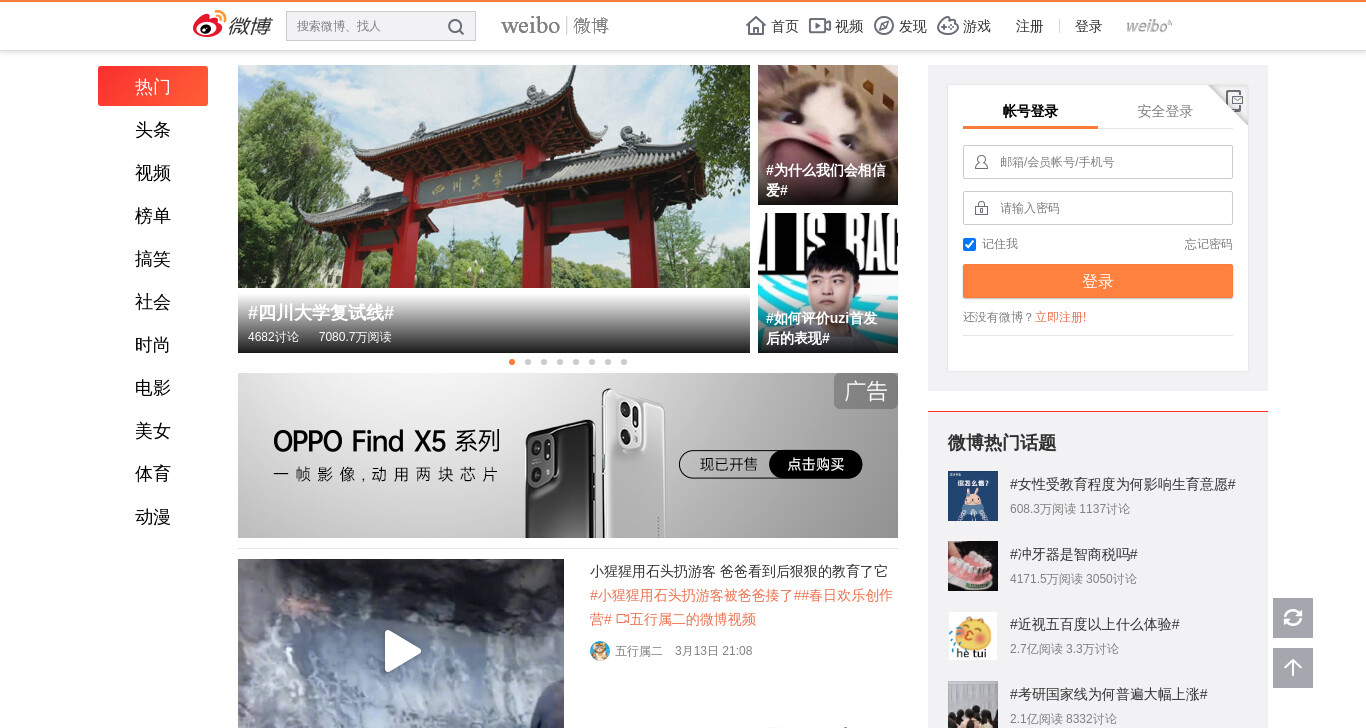Screen dimensions: 1366x728
Task: Open the 四川大学复试线 banner
Action: [494, 209]
